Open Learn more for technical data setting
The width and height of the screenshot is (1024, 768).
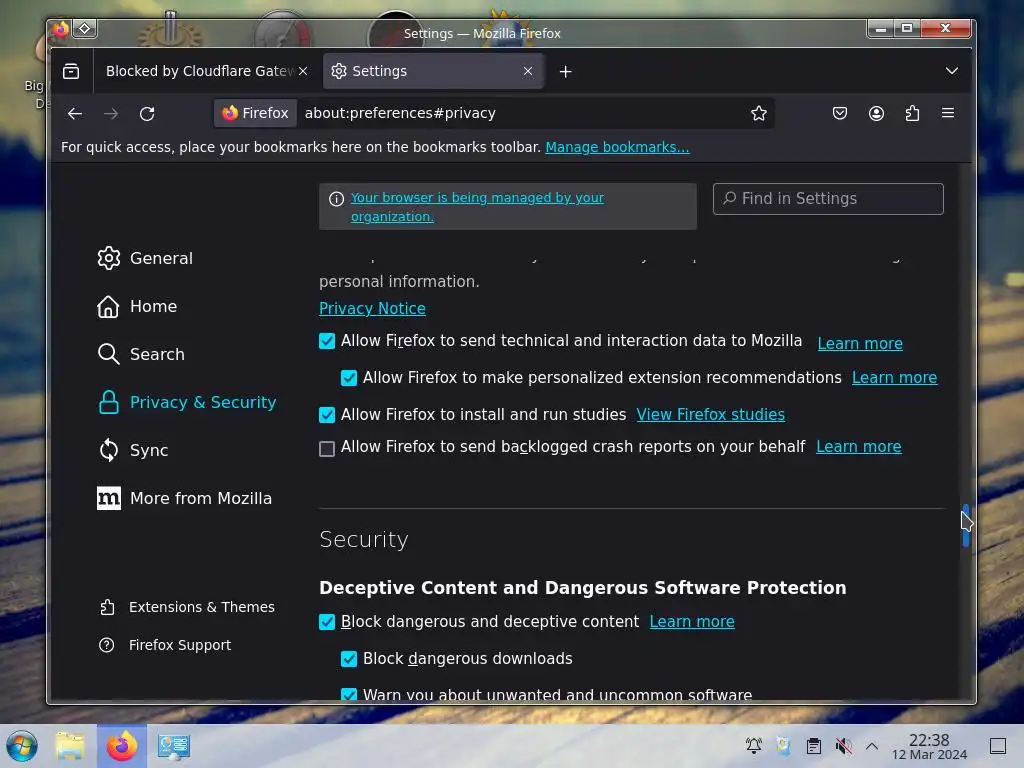(x=860, y=344)
